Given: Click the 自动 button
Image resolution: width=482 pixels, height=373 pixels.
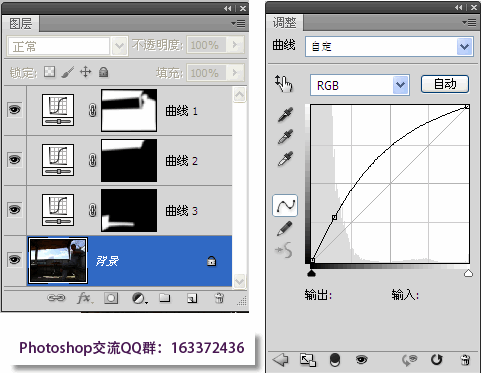Looking at the screenshot, I should [x=445, y=84].
